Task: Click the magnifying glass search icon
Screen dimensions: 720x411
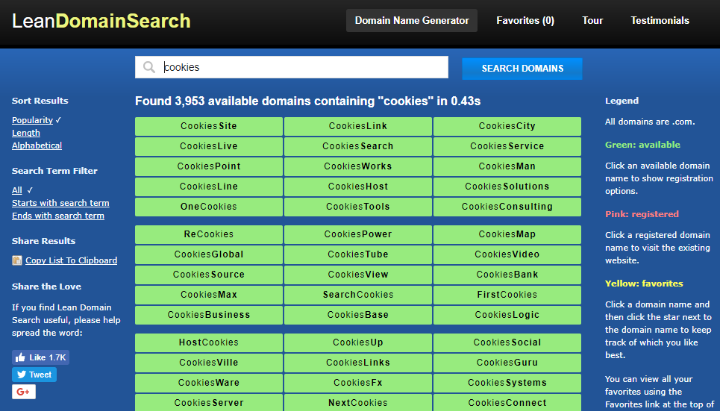Action: [x=149, y=67]
